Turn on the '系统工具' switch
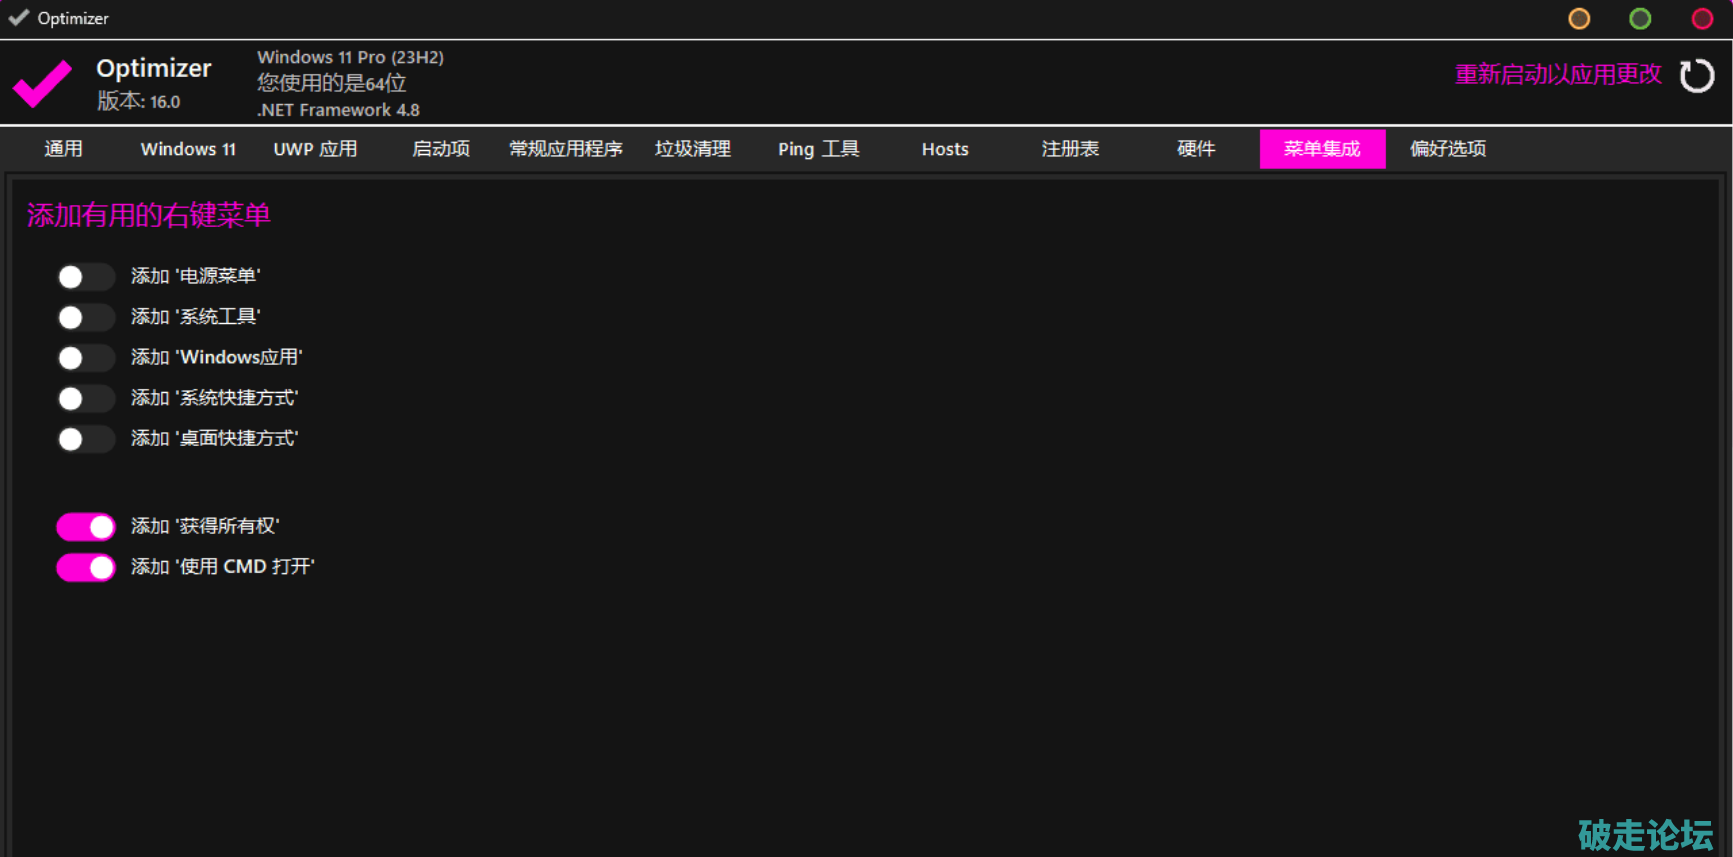Image resolution: width=1733 pixels, height=857 pixels. tap(85, 318)
